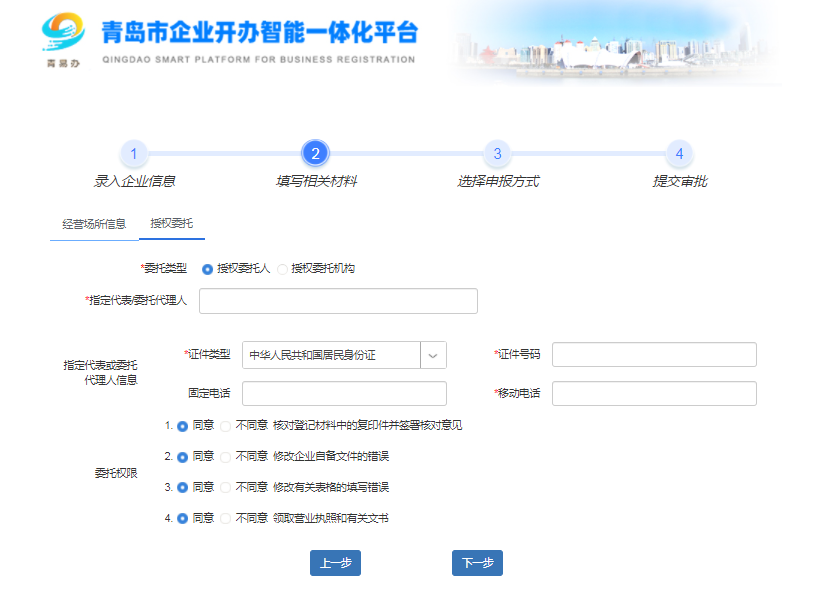Choose 不同意 for 修改企业自备文件的错误 item
Screen dimensions: 830x589
coord(224,455)
